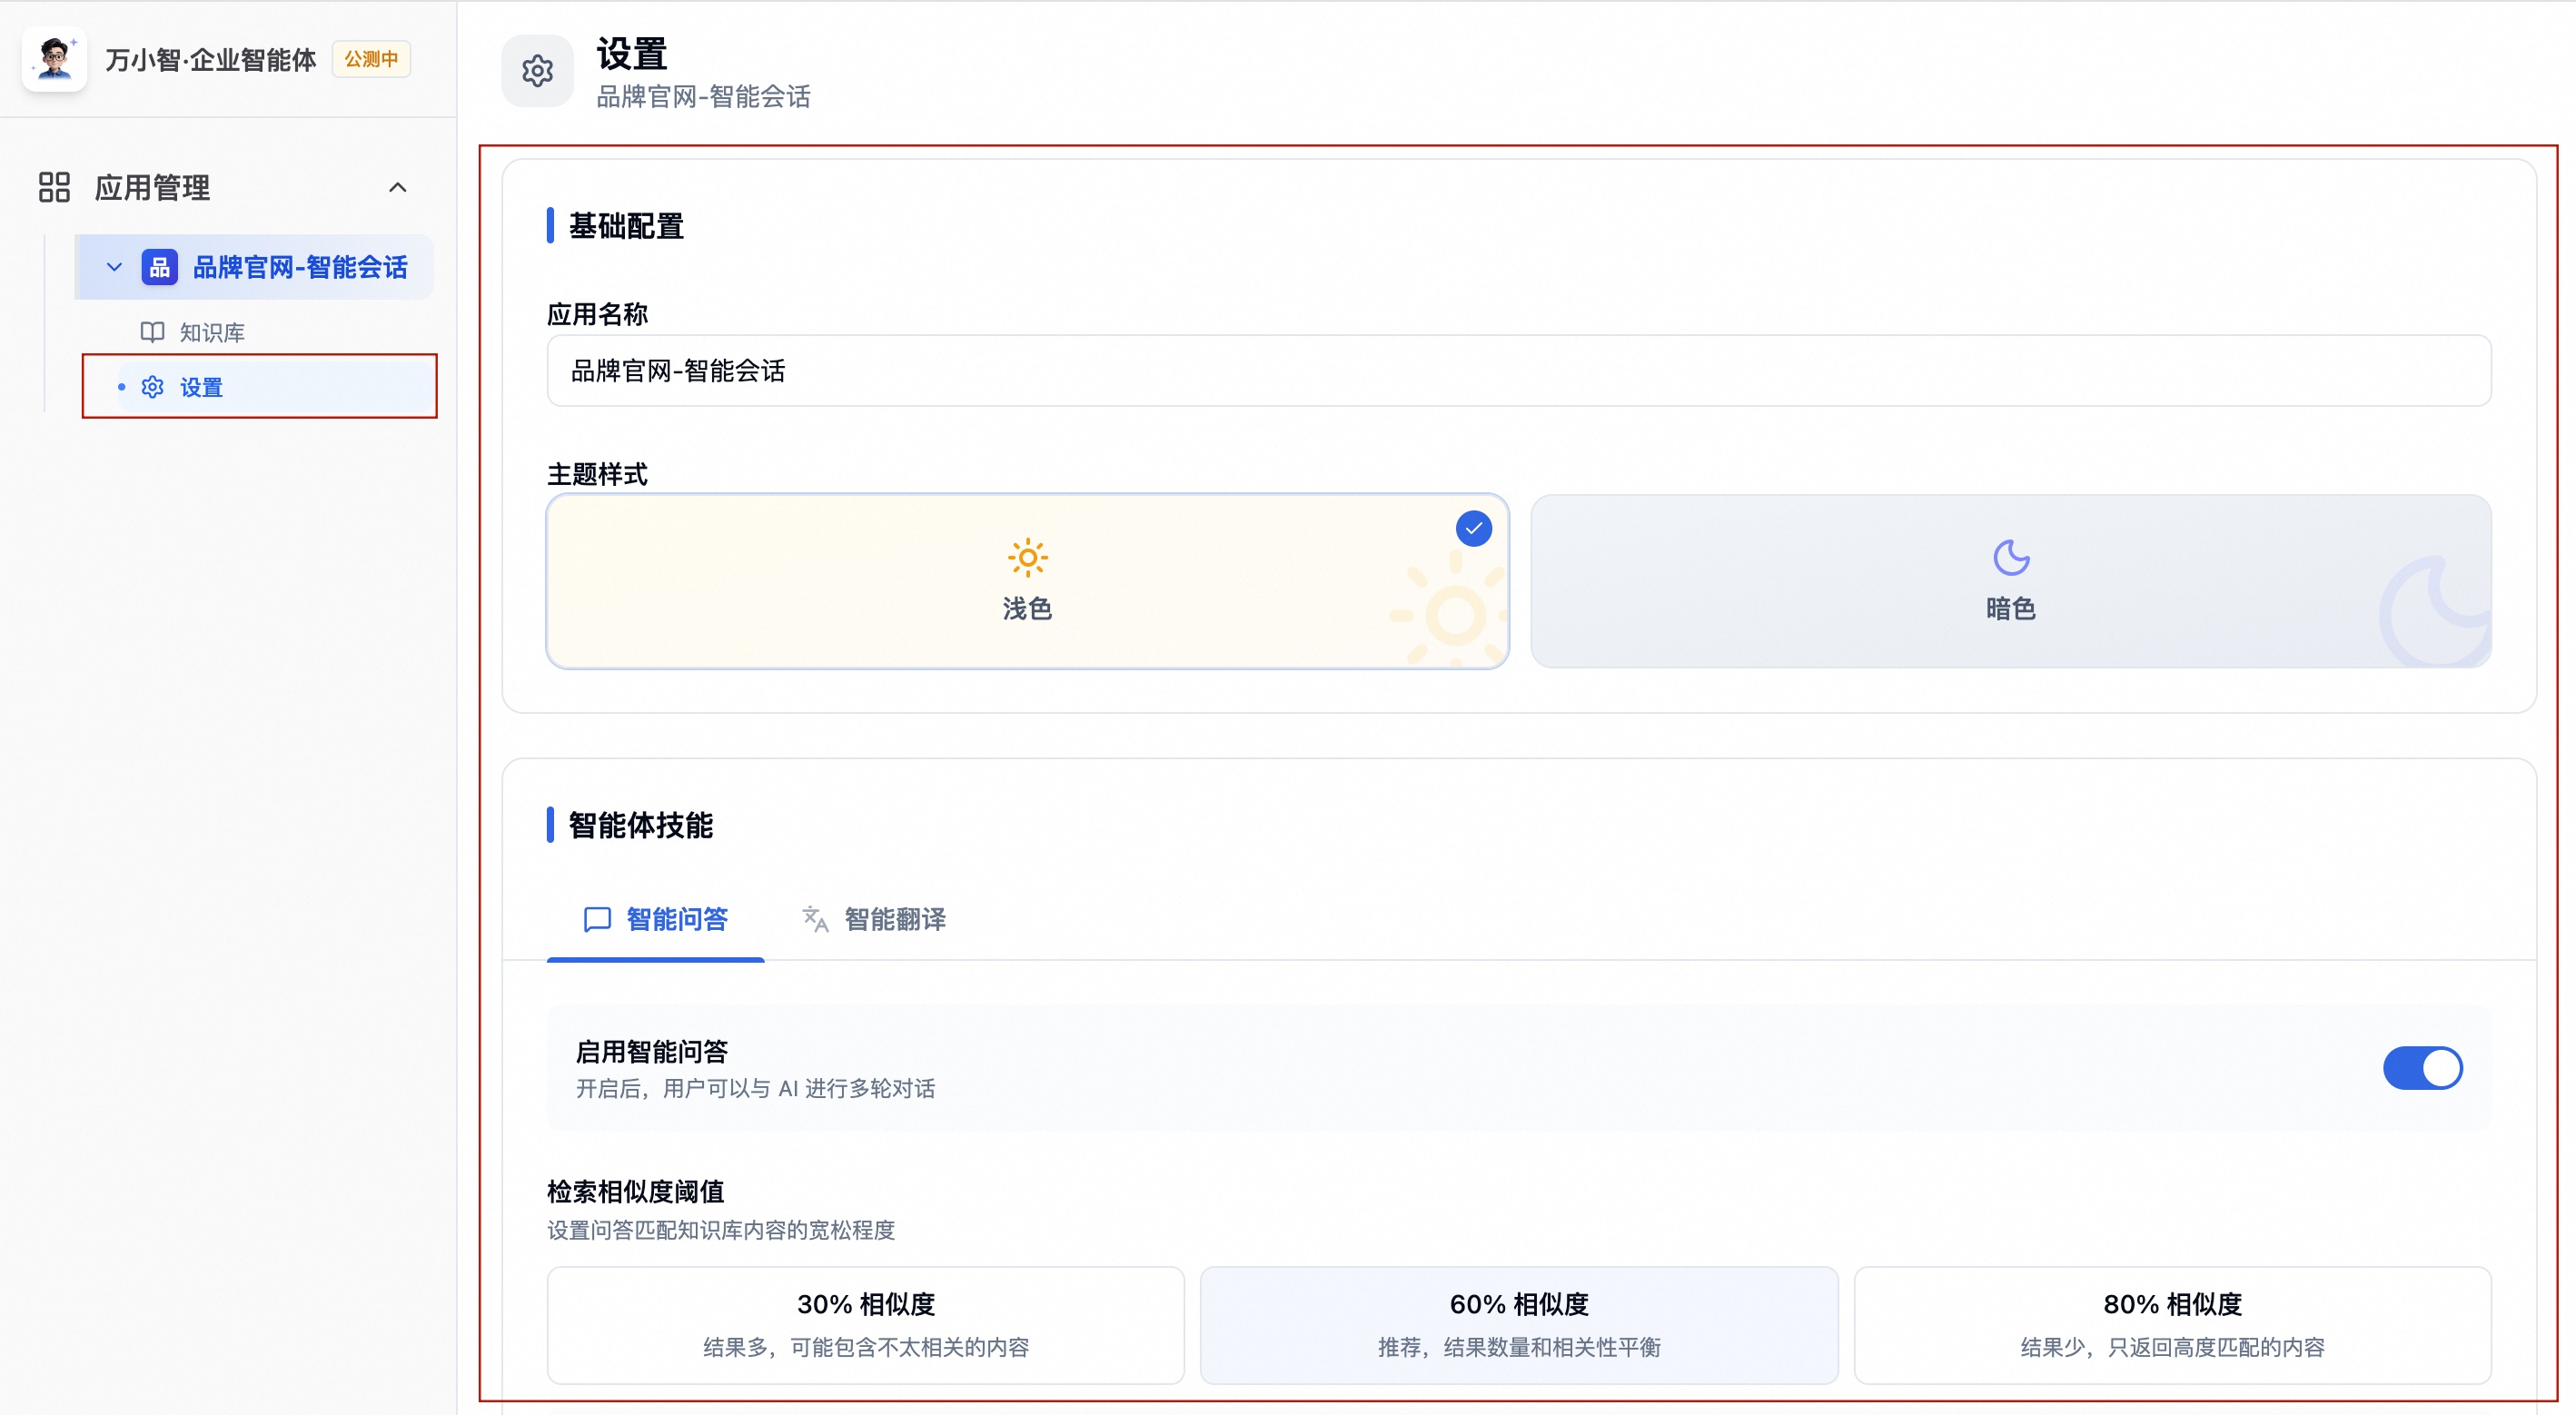This screenshot has height=1415, width=2576.
Task: Disable the 启用智能问答 switch
Action: pyautogui.click(x=2423, y=1067)
